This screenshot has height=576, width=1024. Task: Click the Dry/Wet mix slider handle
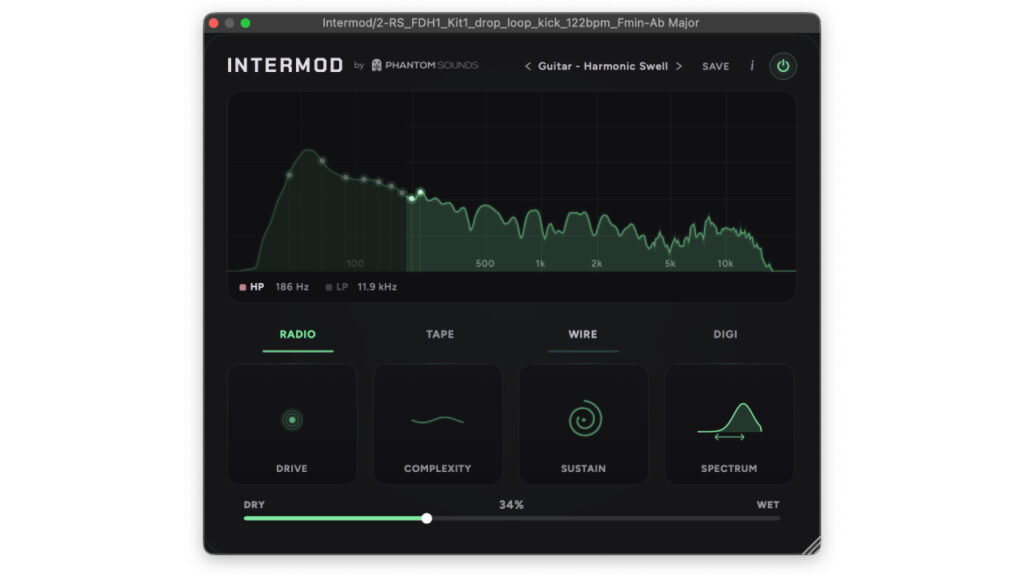click(x=427, y=518)
